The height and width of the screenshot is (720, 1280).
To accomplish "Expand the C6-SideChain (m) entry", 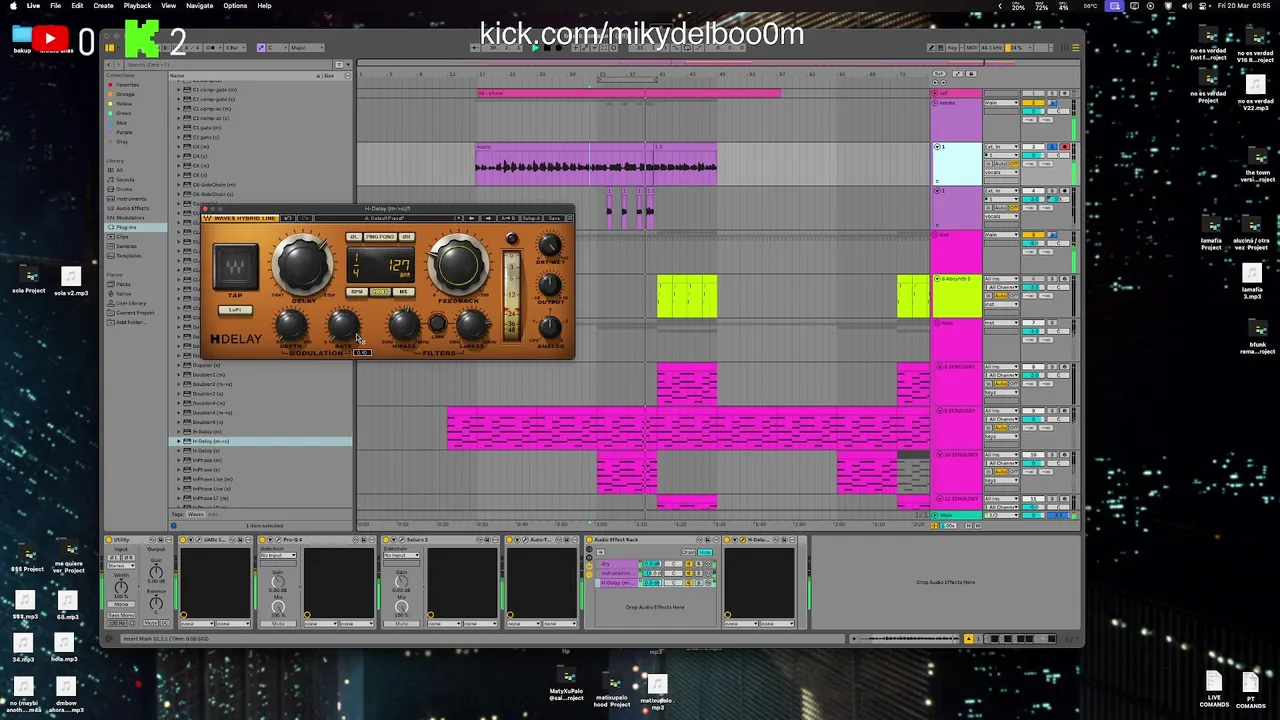I will (179, 185).
